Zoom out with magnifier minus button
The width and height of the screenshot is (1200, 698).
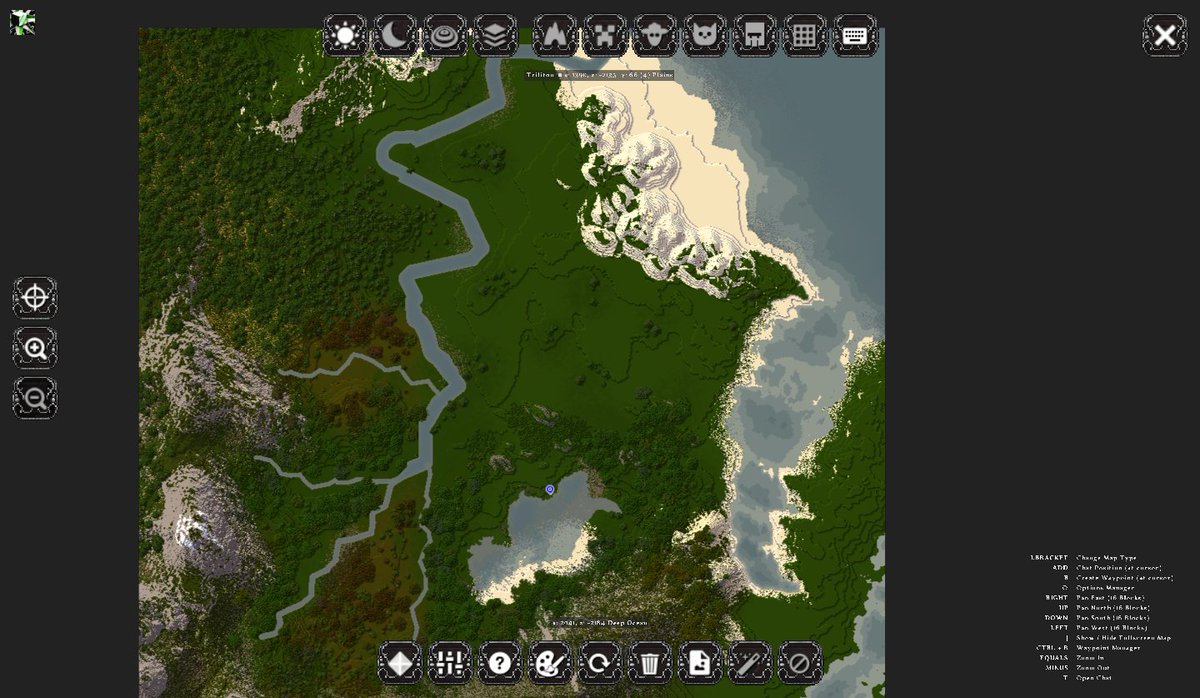click(35, 398)
